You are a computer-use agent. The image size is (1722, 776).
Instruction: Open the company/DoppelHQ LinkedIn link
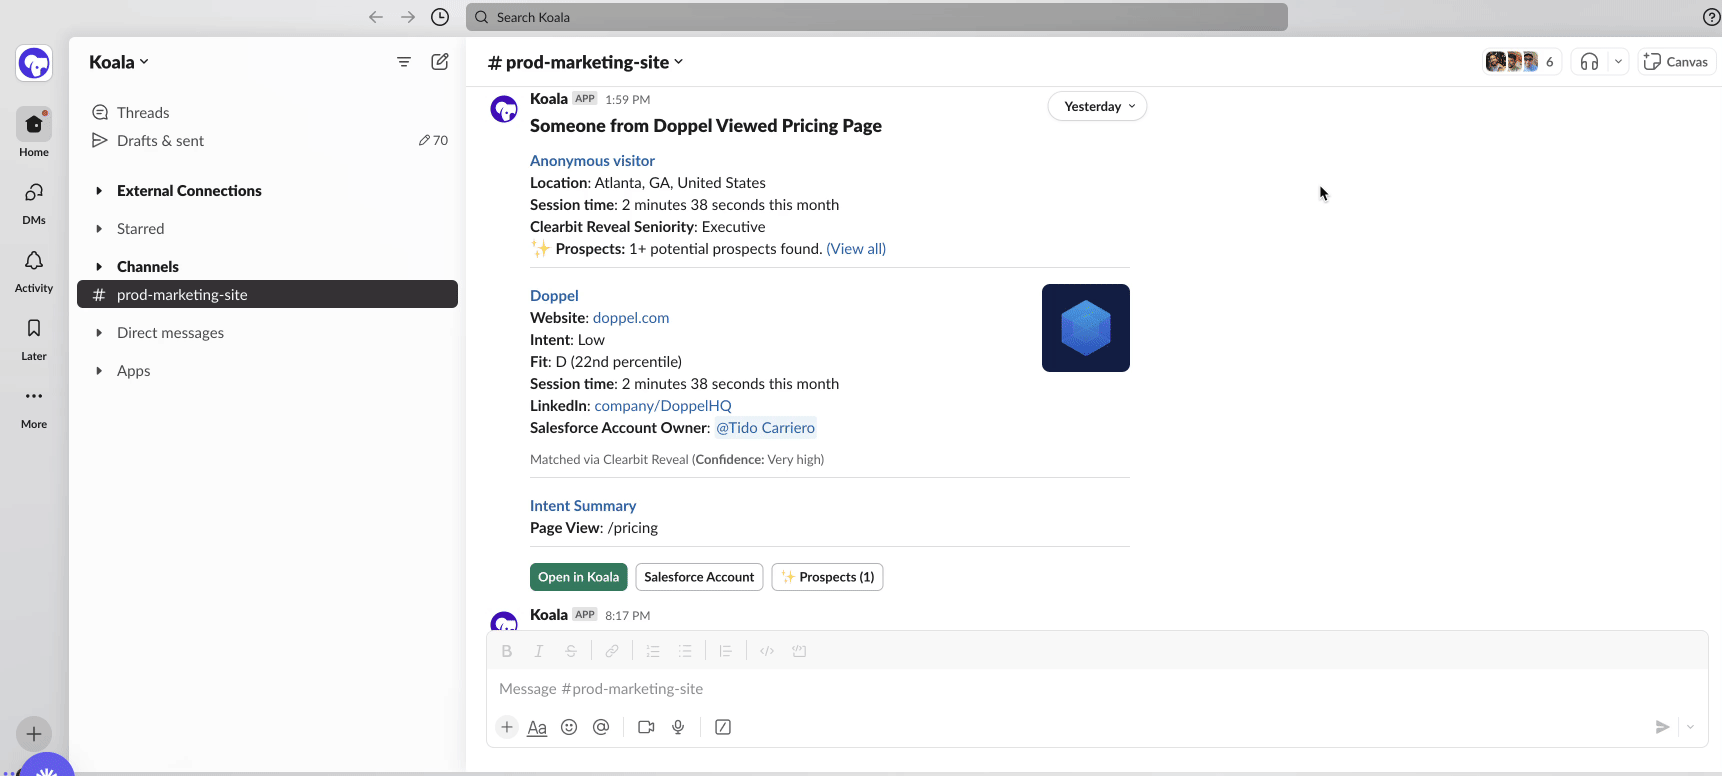[663, 406]
